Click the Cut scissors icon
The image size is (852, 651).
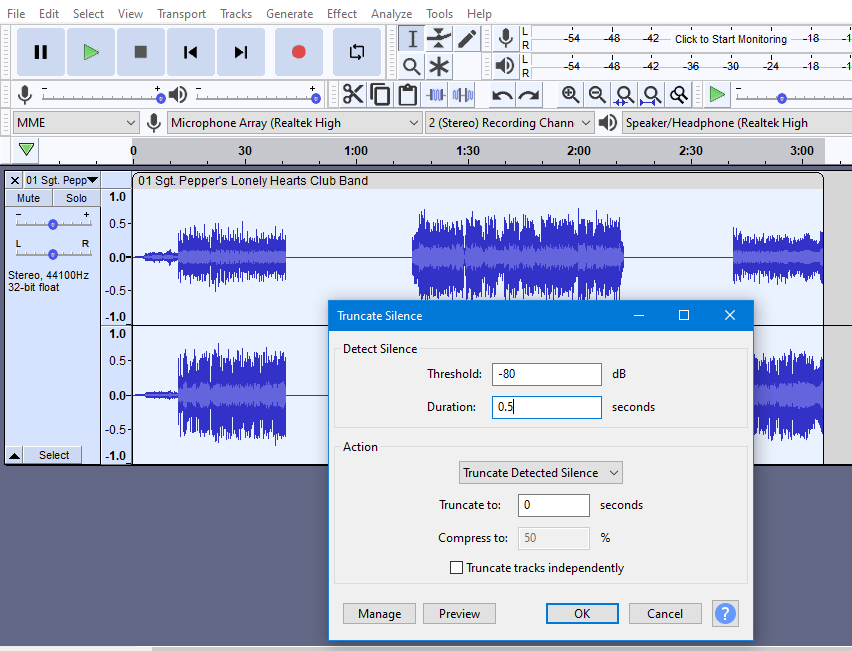click(x=353, y=95)
